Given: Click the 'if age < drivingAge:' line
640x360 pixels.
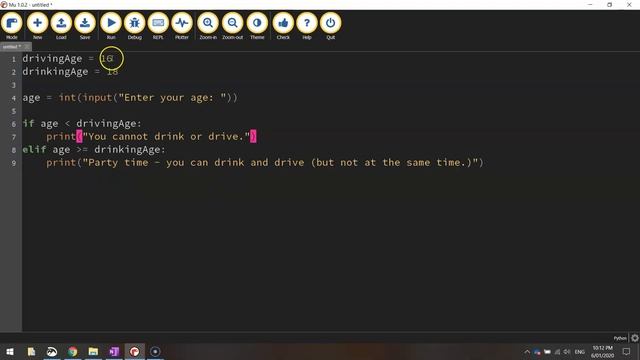Looking at the screenshot, I should tap(82, 123).
